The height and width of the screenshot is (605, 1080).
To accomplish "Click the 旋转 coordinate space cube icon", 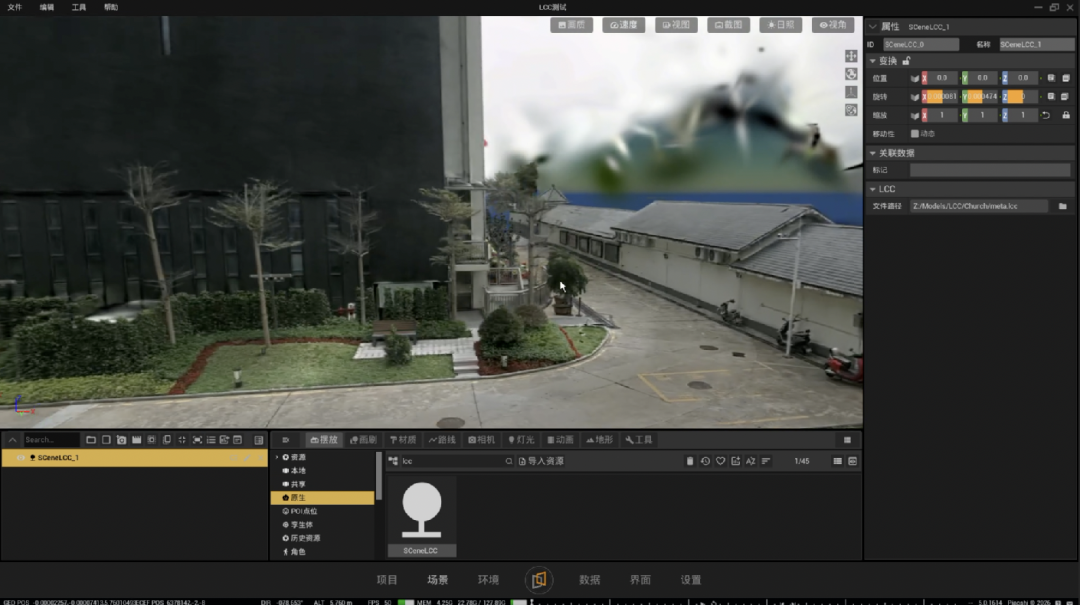I will click(x=915, y=97).
